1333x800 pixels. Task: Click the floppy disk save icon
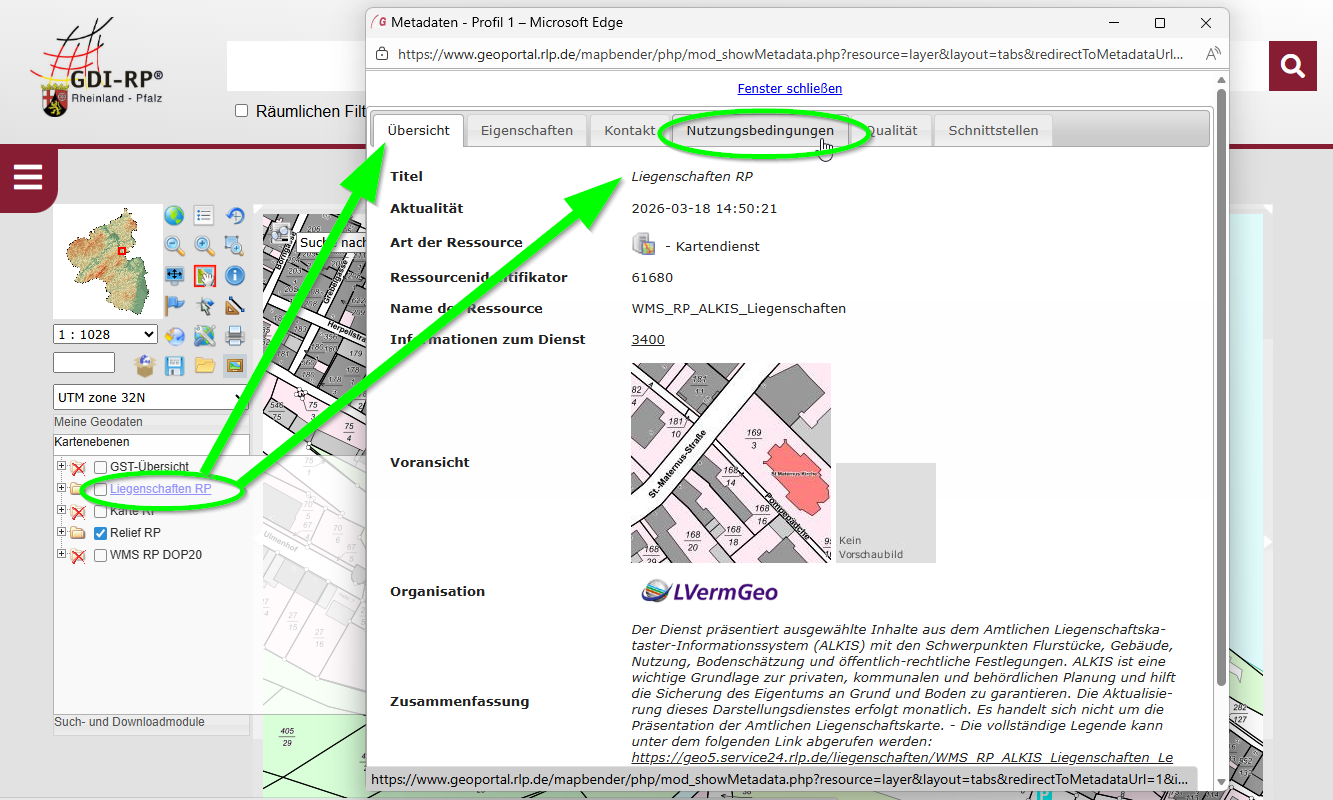[175, 366]
